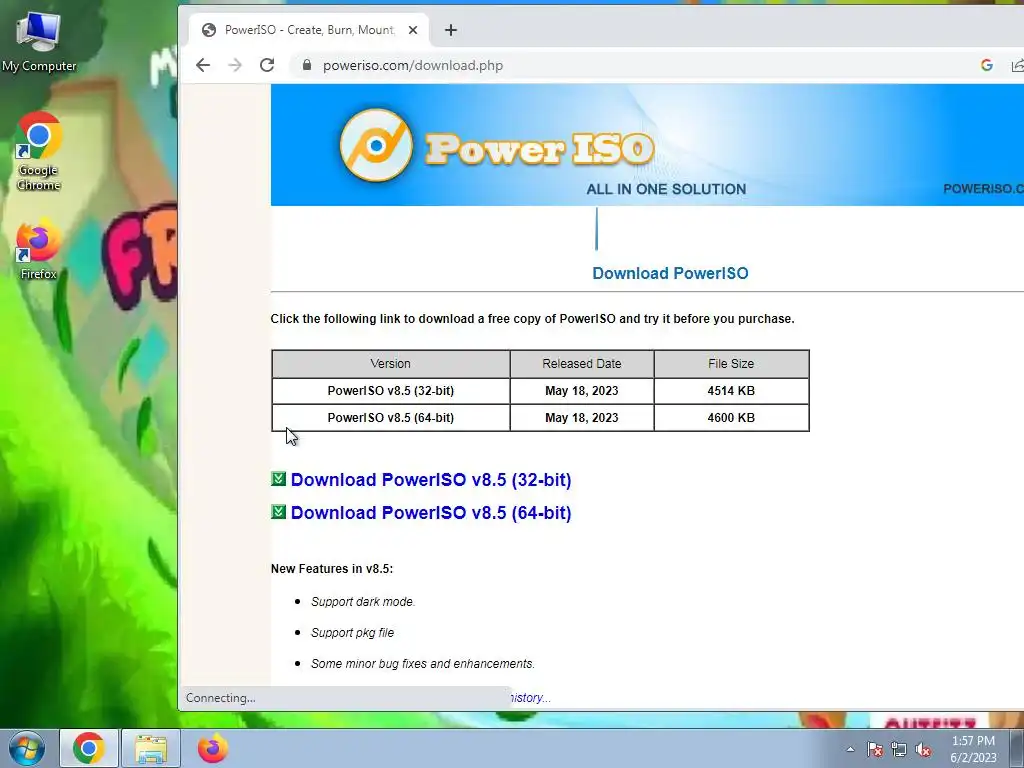
Task: Click Some minor bug fixes and enhancements text
Action: click(x=423, y=664)
